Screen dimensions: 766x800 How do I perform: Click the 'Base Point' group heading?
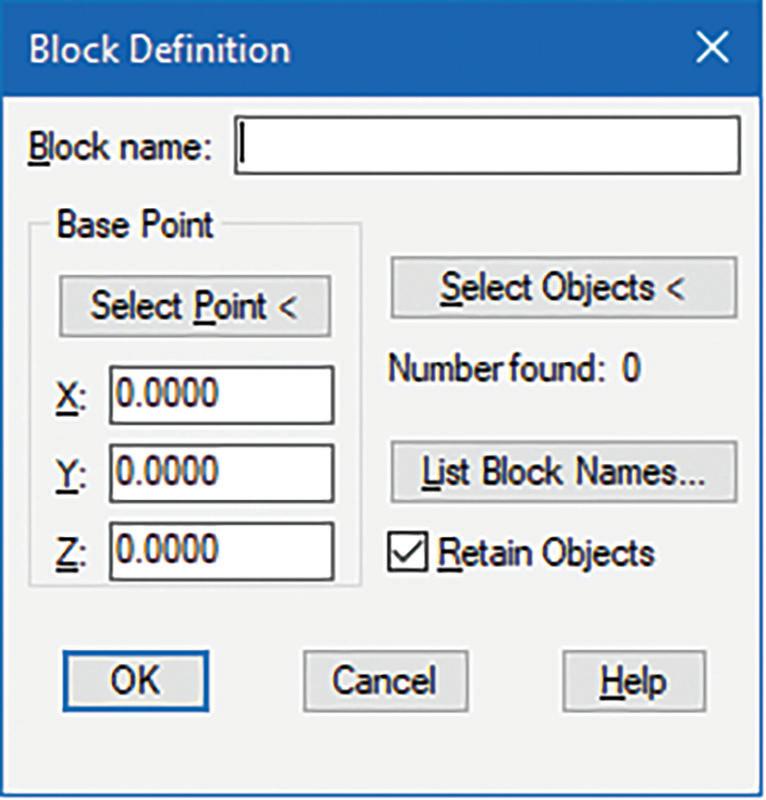point(135,225)
